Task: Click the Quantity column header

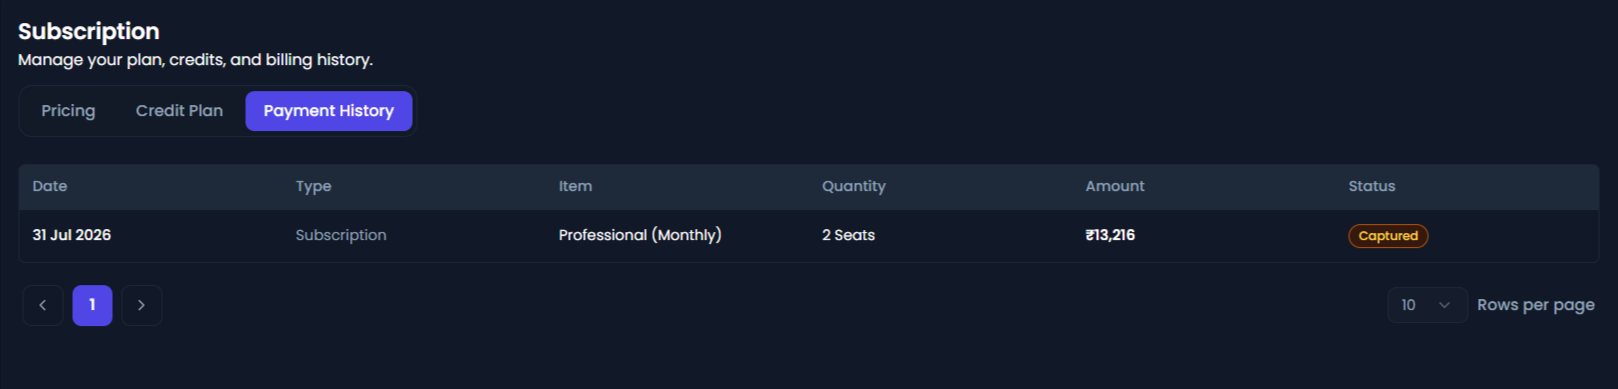Action: [854, 186]
